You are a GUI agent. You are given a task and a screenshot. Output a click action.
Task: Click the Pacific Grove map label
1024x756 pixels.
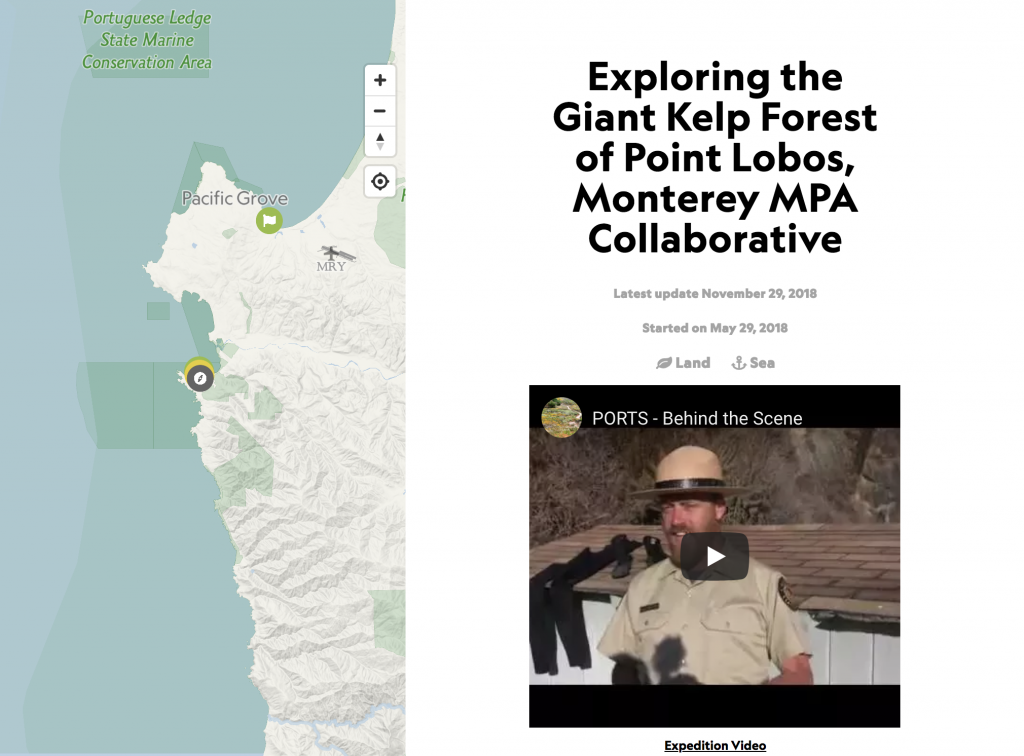click(x=234, y=198)
